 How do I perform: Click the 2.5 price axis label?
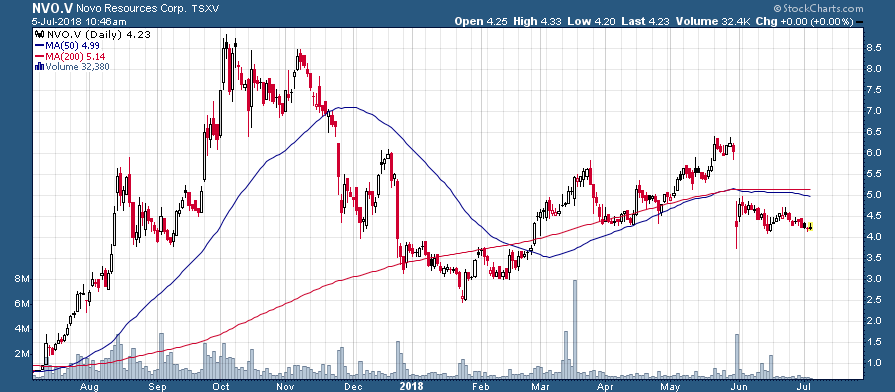pyautogui.click(x=873, y=300)
